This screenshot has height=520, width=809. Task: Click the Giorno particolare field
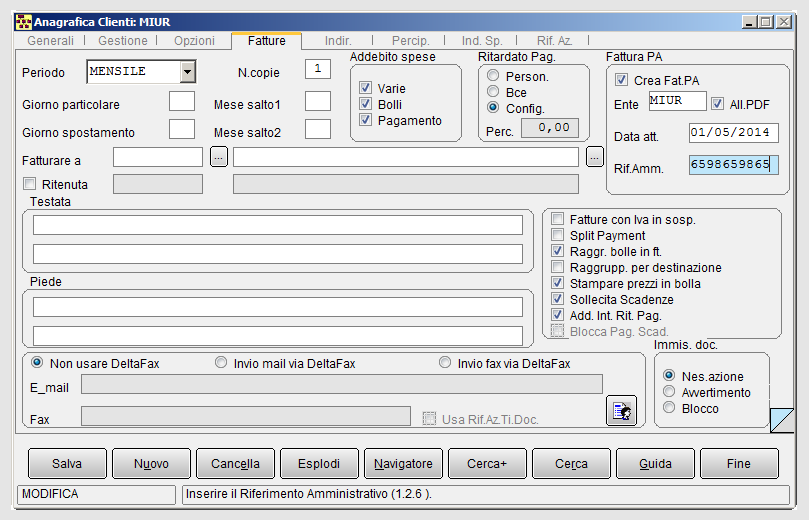pos(182,101)
